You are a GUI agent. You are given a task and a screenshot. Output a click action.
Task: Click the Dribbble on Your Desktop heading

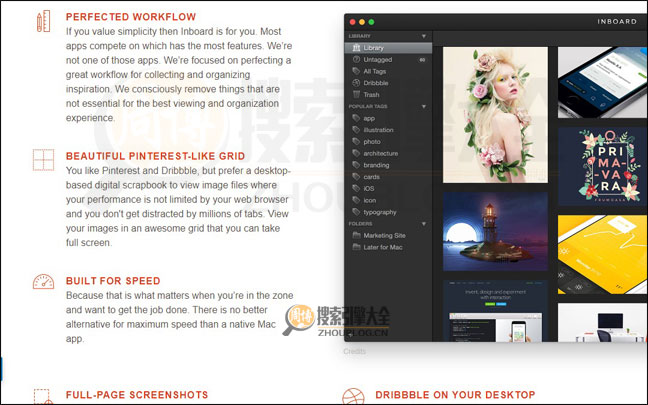point(455,395)
